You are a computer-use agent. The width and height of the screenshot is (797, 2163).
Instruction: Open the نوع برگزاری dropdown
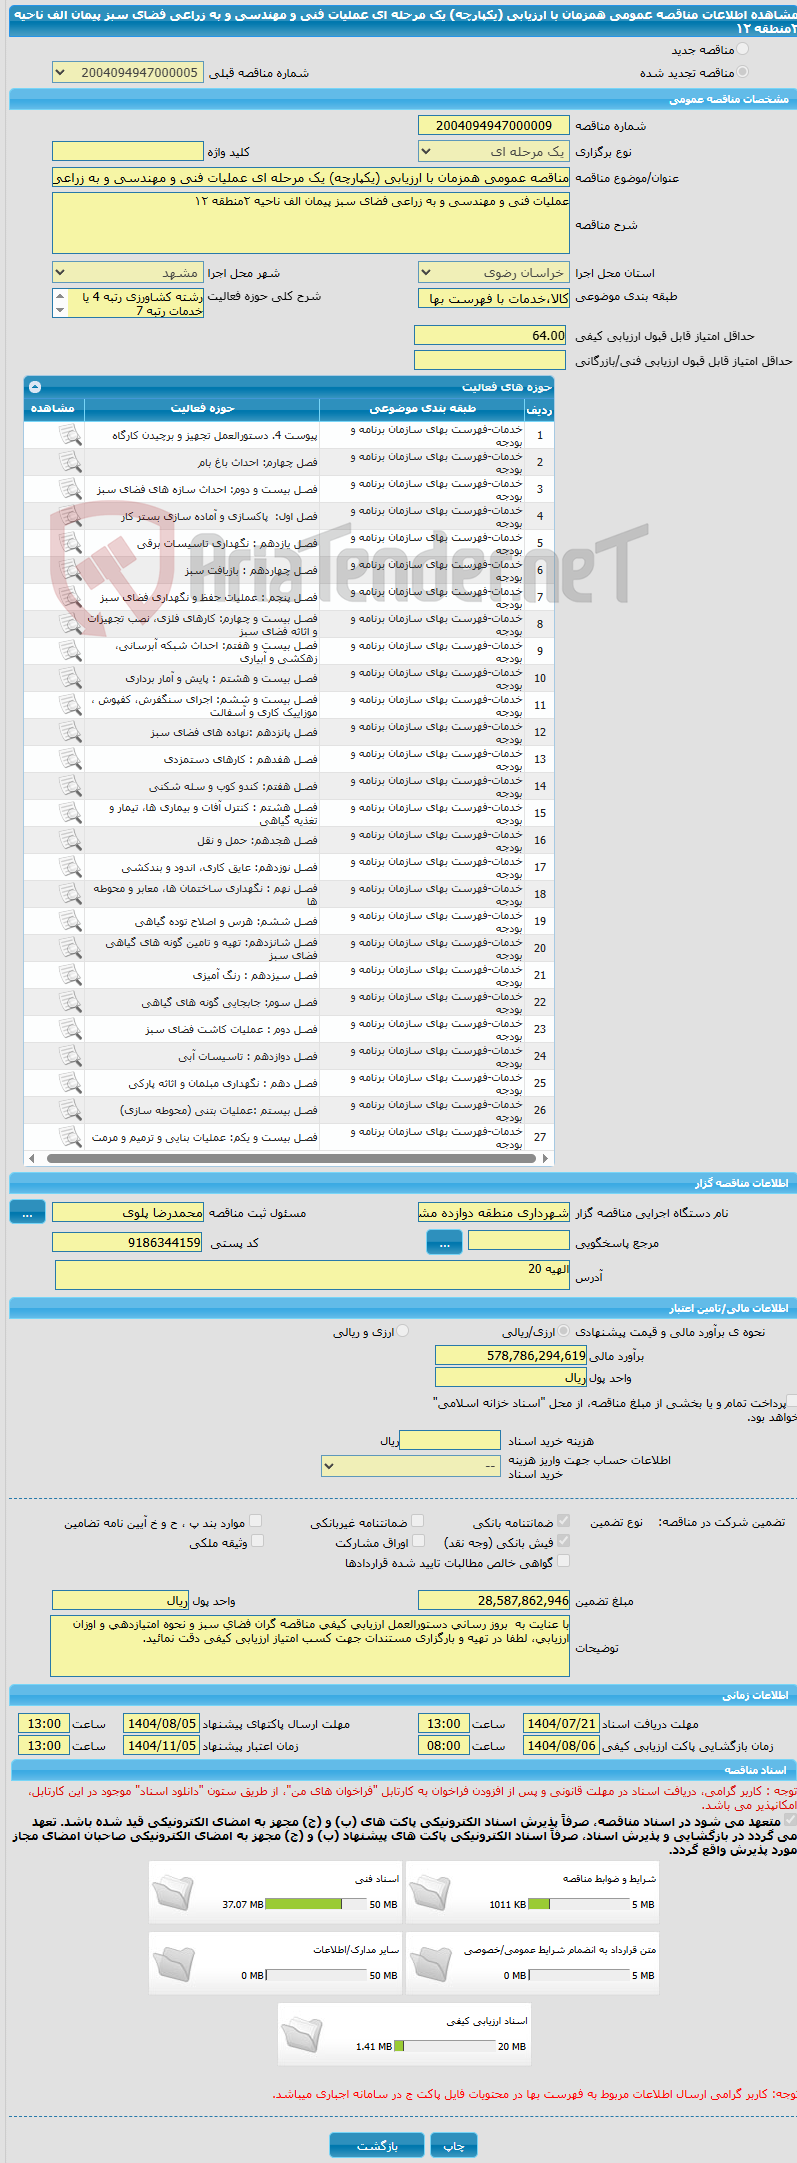[494, 152]
